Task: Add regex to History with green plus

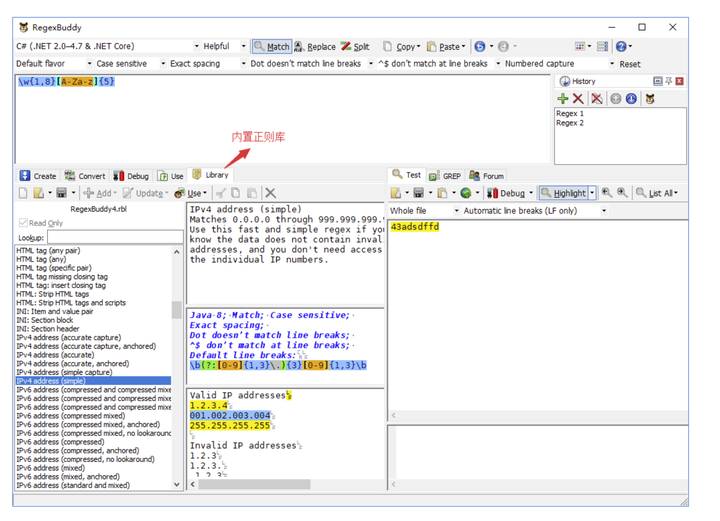Action: 563,99
